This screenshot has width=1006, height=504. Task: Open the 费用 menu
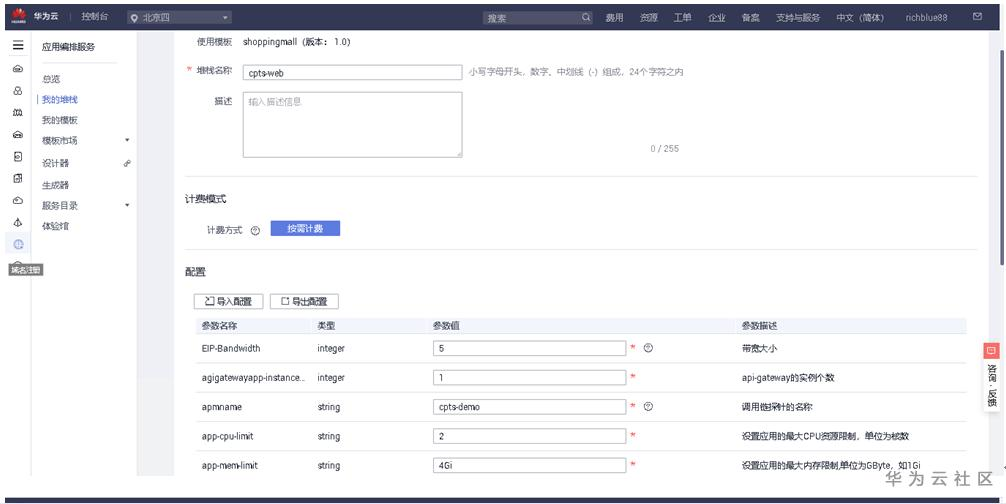[614, 18]
